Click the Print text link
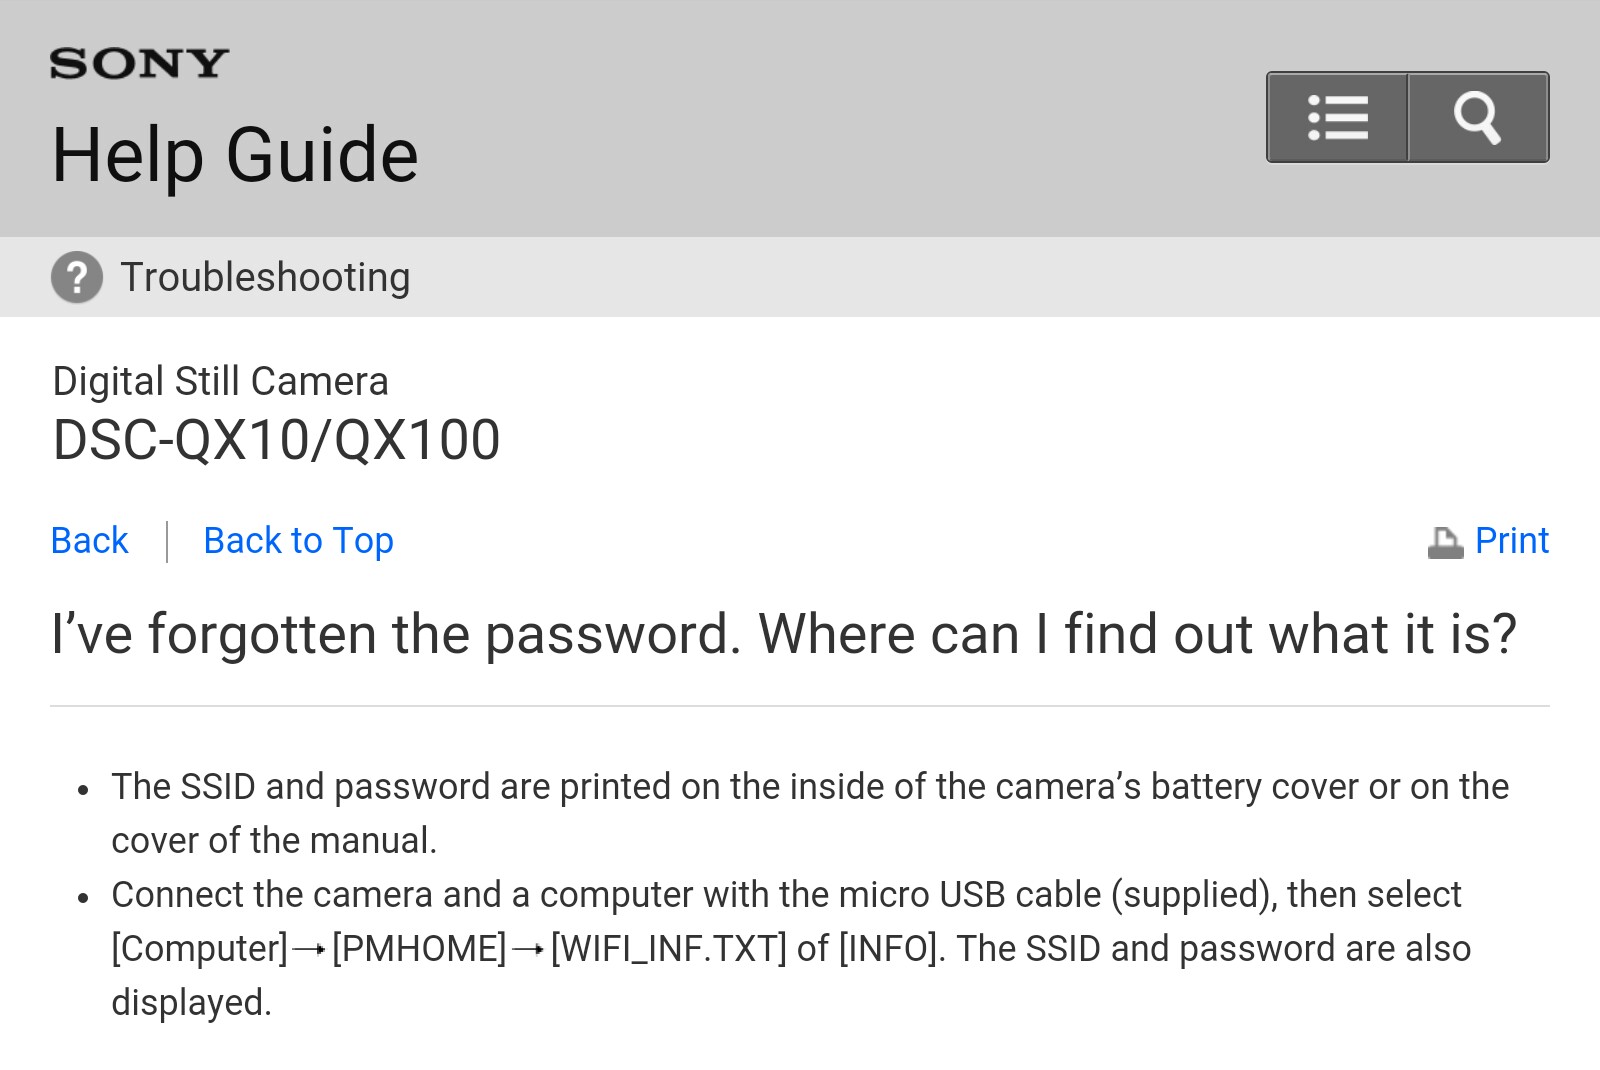 click(x=1511, y=541)
